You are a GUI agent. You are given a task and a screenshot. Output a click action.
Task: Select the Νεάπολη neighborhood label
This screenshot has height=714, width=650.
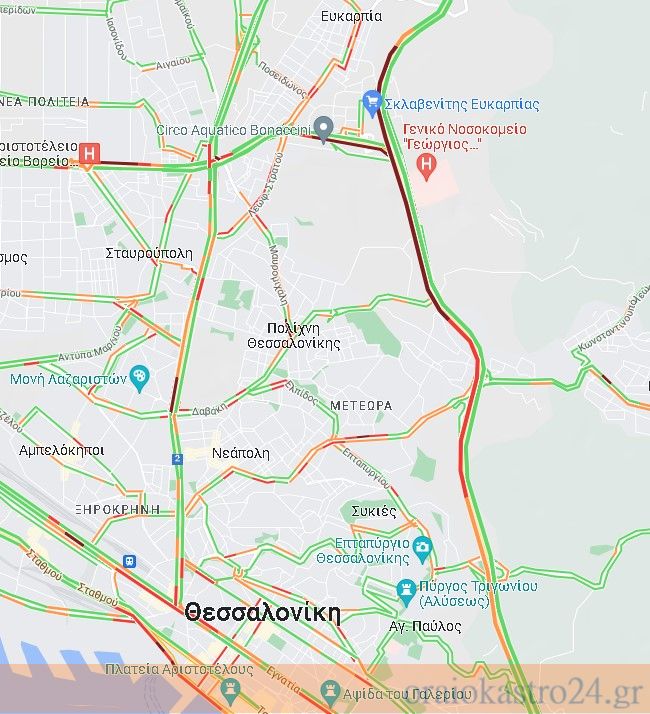click(241, 454)
